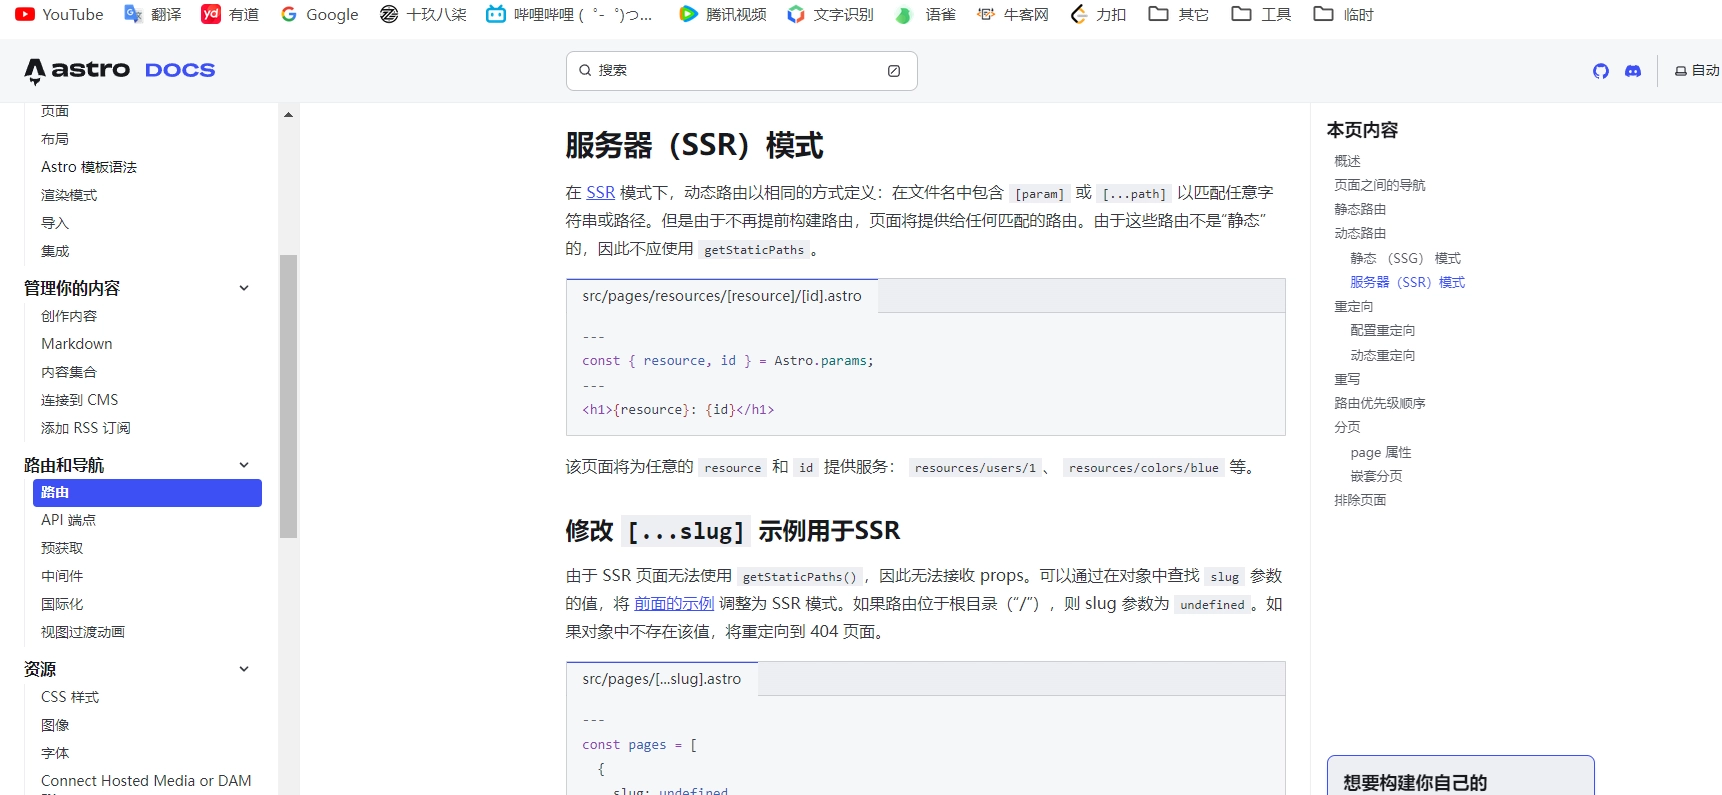Follow the 前面的示例 link

point(674,603)
